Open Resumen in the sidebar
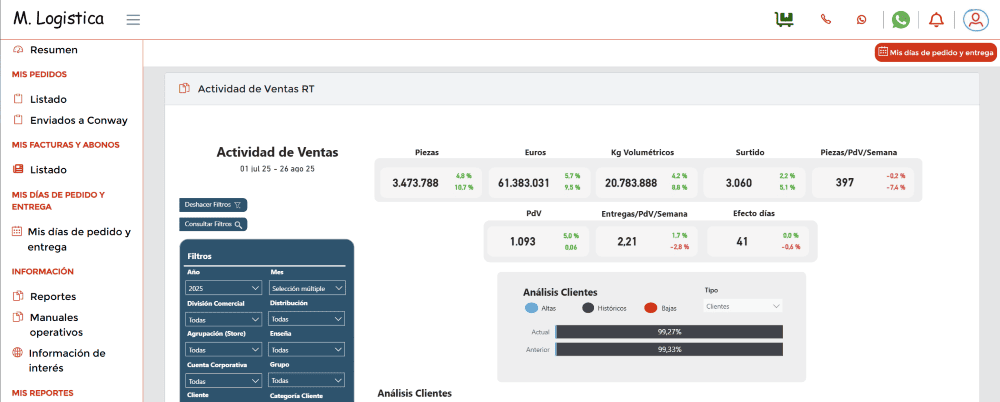Image resolution: width=1000 pixels, height=402 pixels. tap(54, 49)
